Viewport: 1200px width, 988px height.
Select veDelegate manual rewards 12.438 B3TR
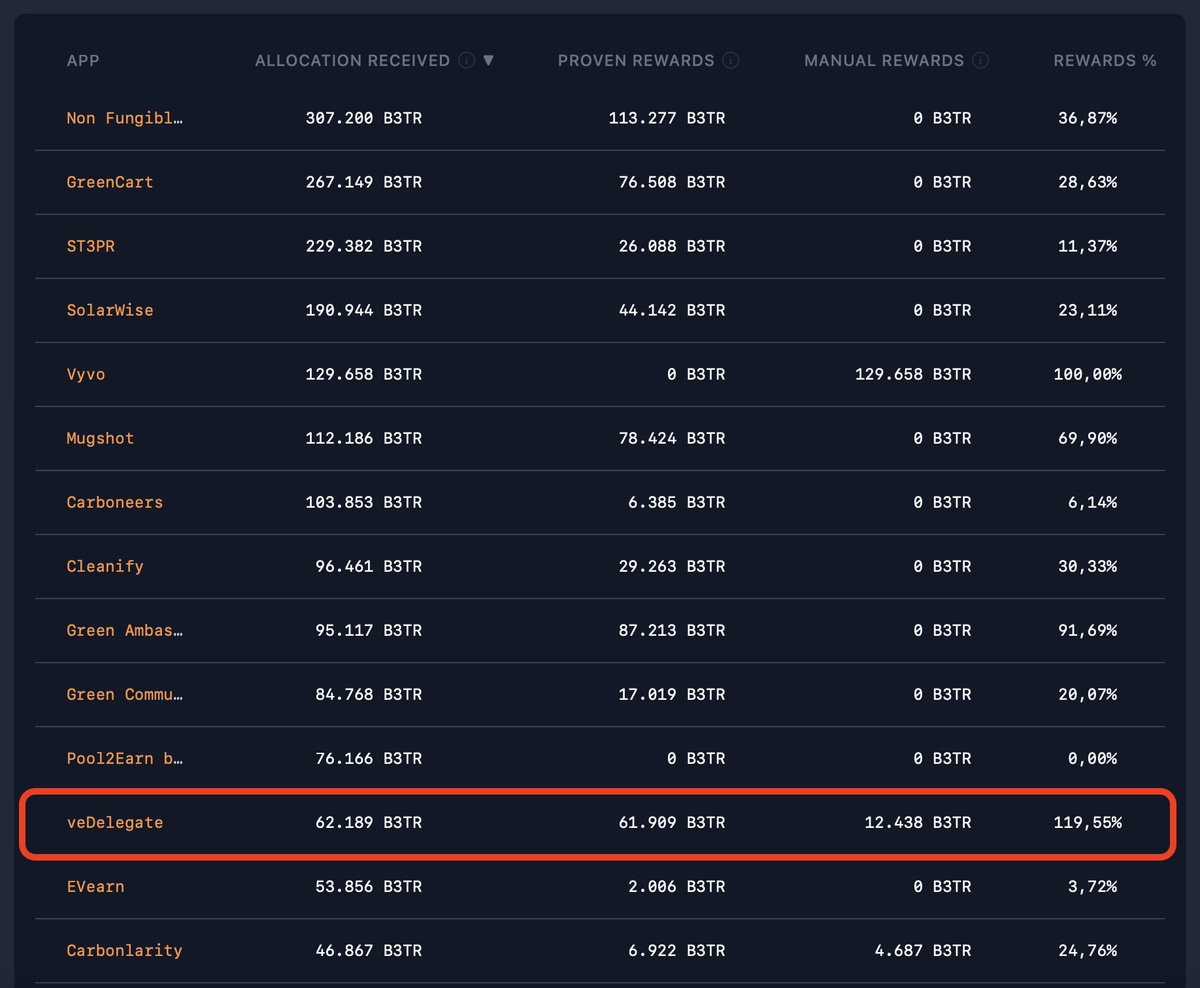point(918,822)
